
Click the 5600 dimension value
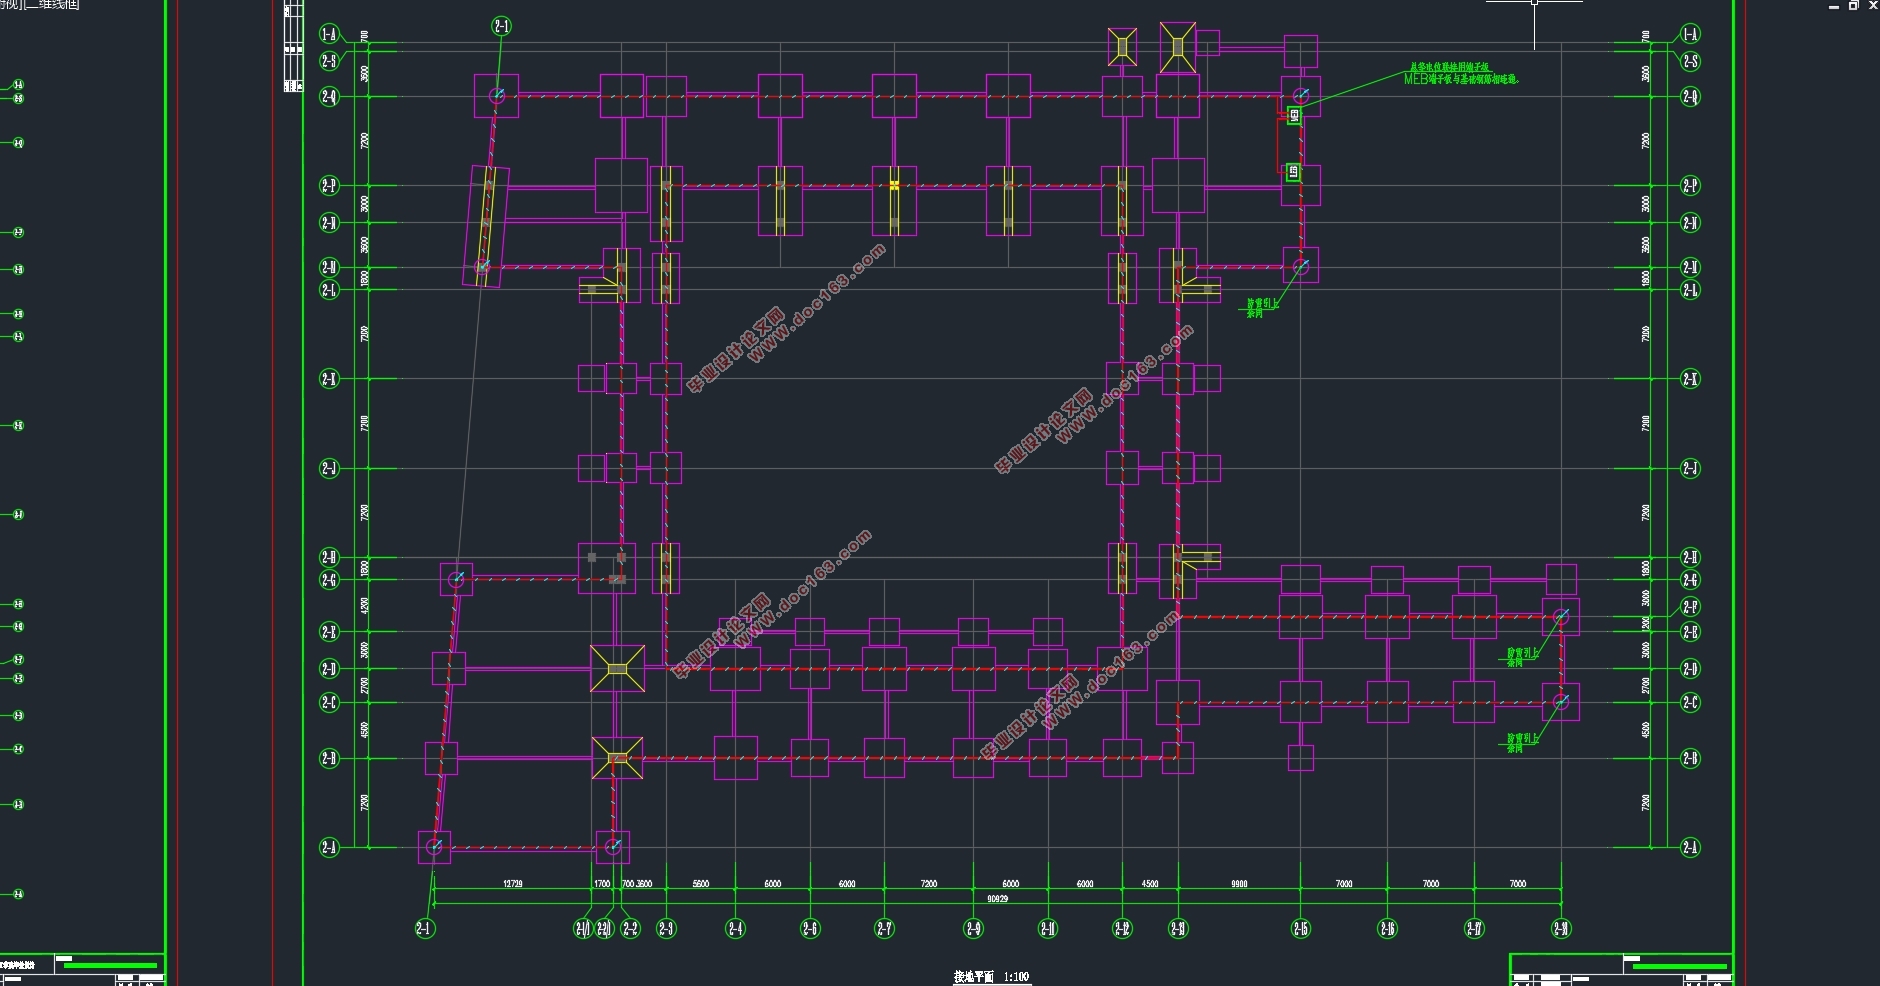pos(701,884)
